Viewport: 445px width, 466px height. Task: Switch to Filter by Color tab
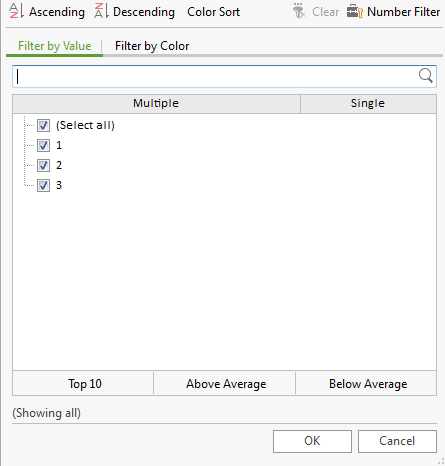click(x=152, y=46)
